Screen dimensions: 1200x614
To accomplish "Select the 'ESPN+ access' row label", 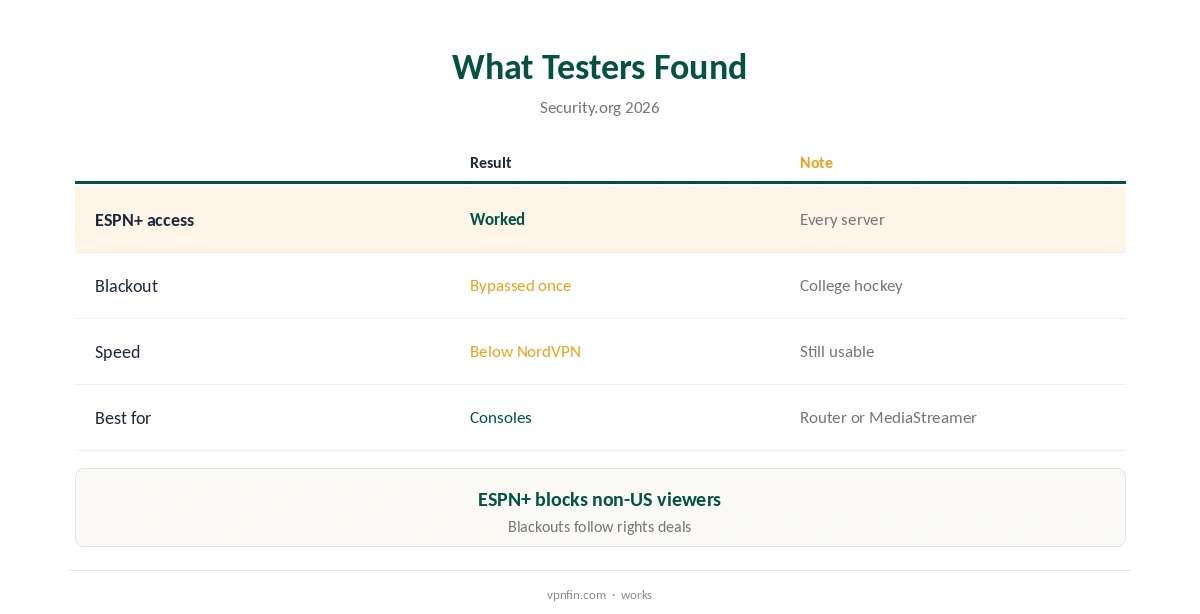I will 144,220.
